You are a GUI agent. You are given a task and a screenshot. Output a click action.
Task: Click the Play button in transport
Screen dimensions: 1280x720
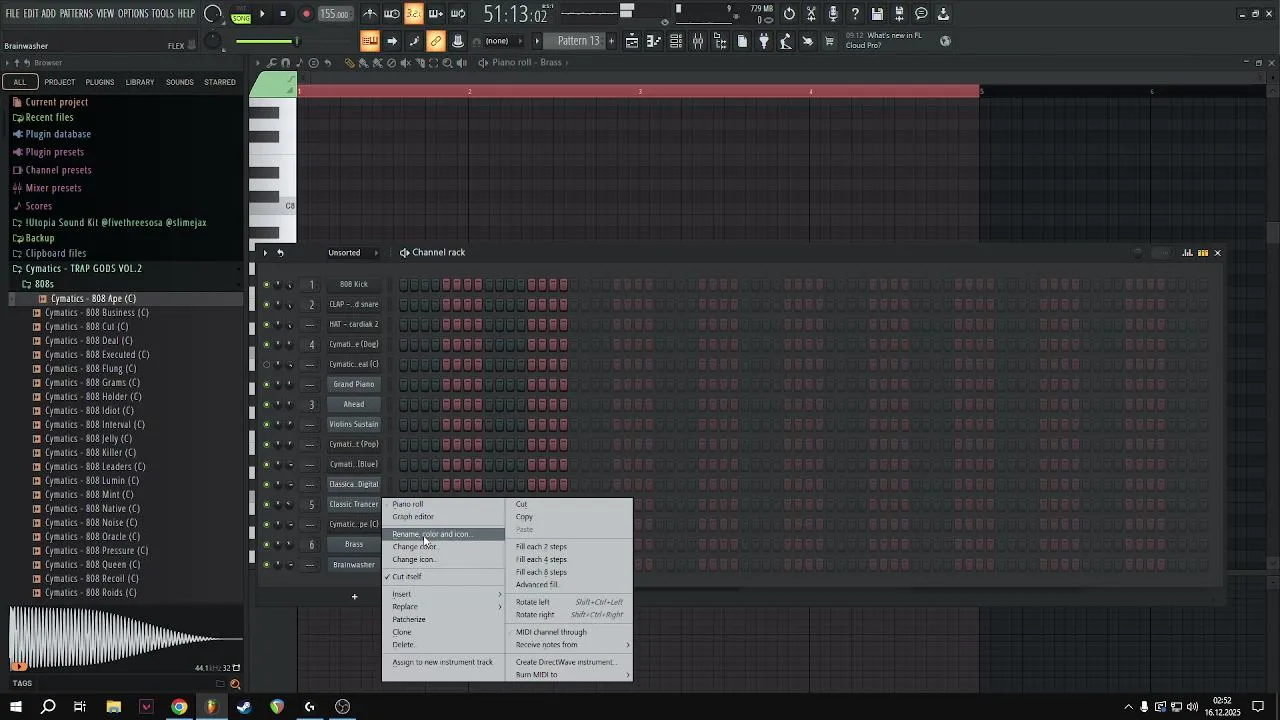262,14
